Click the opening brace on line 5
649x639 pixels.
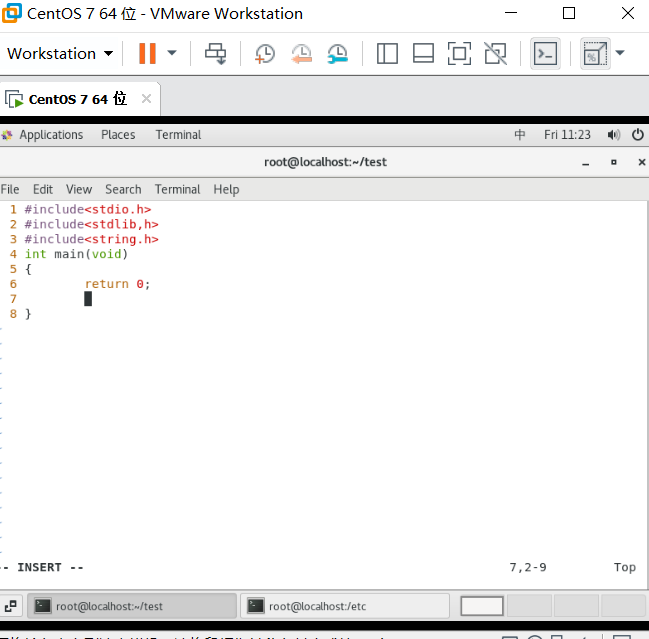(x=28, y=269)
